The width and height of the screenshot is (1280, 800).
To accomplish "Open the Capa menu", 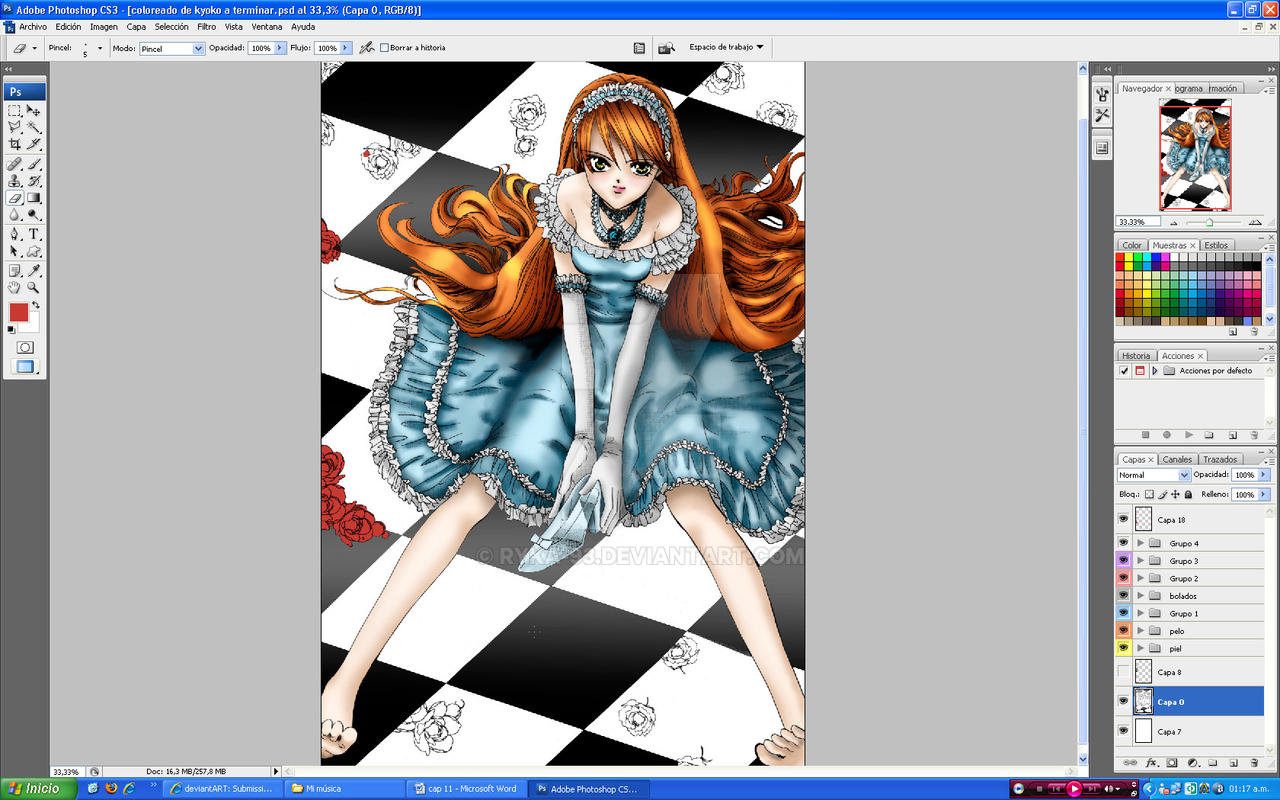I will (136, 27).
